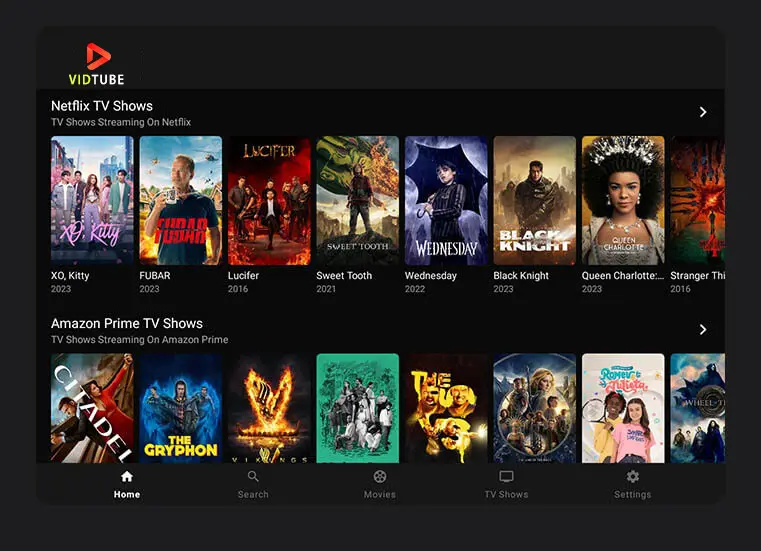
Task: Click the 2023 year under XO, Kitty
Action: tap(61, 289)
